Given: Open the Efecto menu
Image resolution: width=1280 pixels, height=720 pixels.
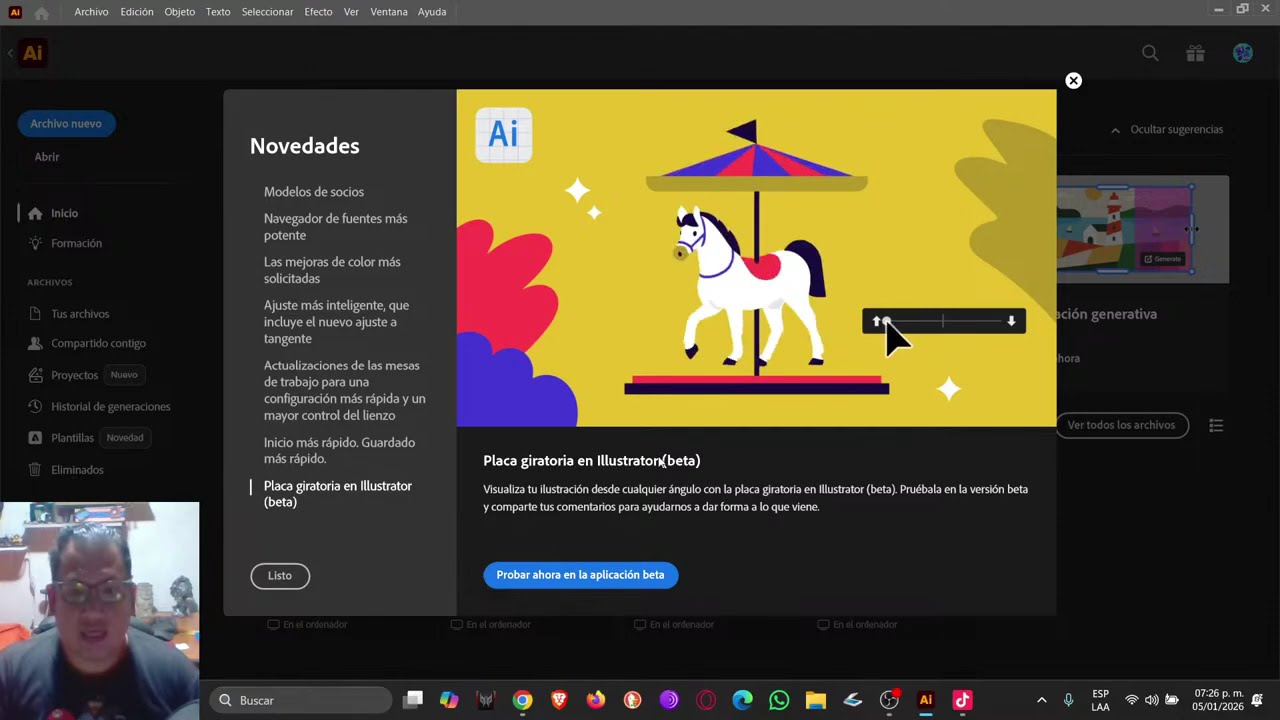Looking at the screenshot, I should (x=318, y=12).
